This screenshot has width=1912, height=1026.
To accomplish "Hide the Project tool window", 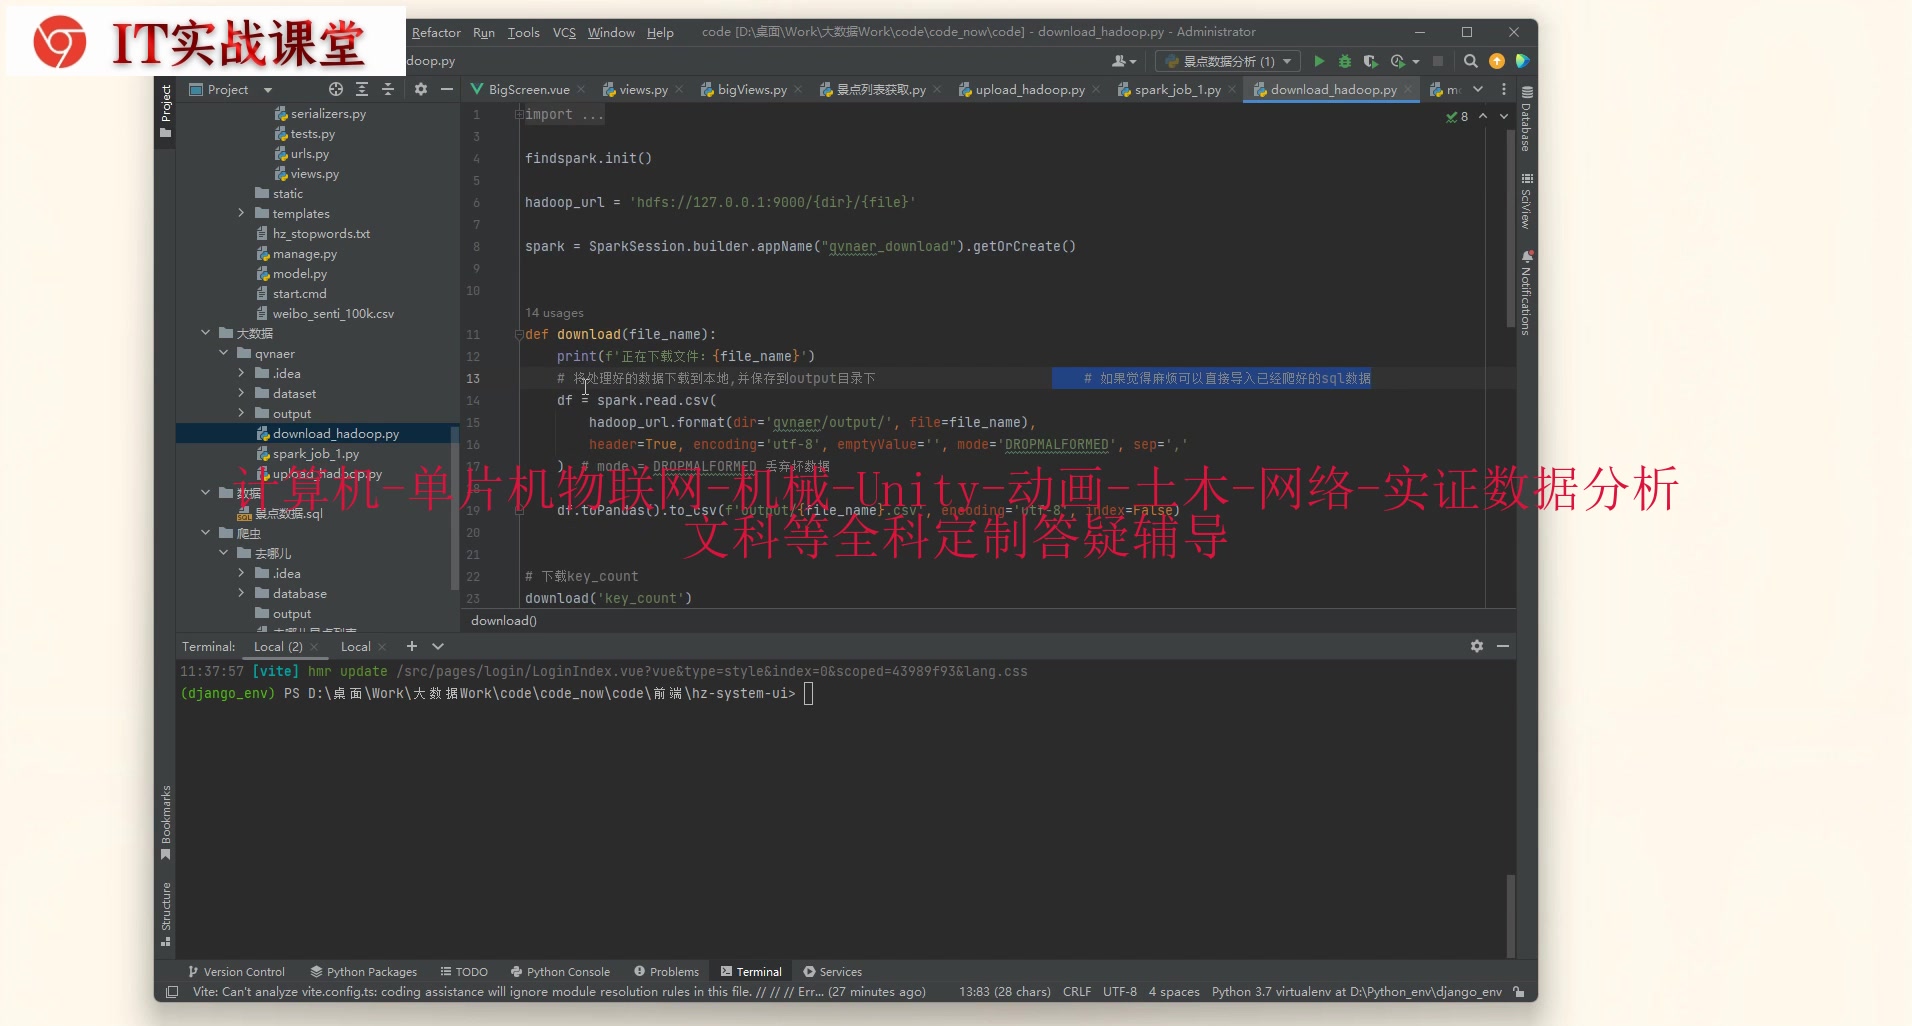I will 447,89.
